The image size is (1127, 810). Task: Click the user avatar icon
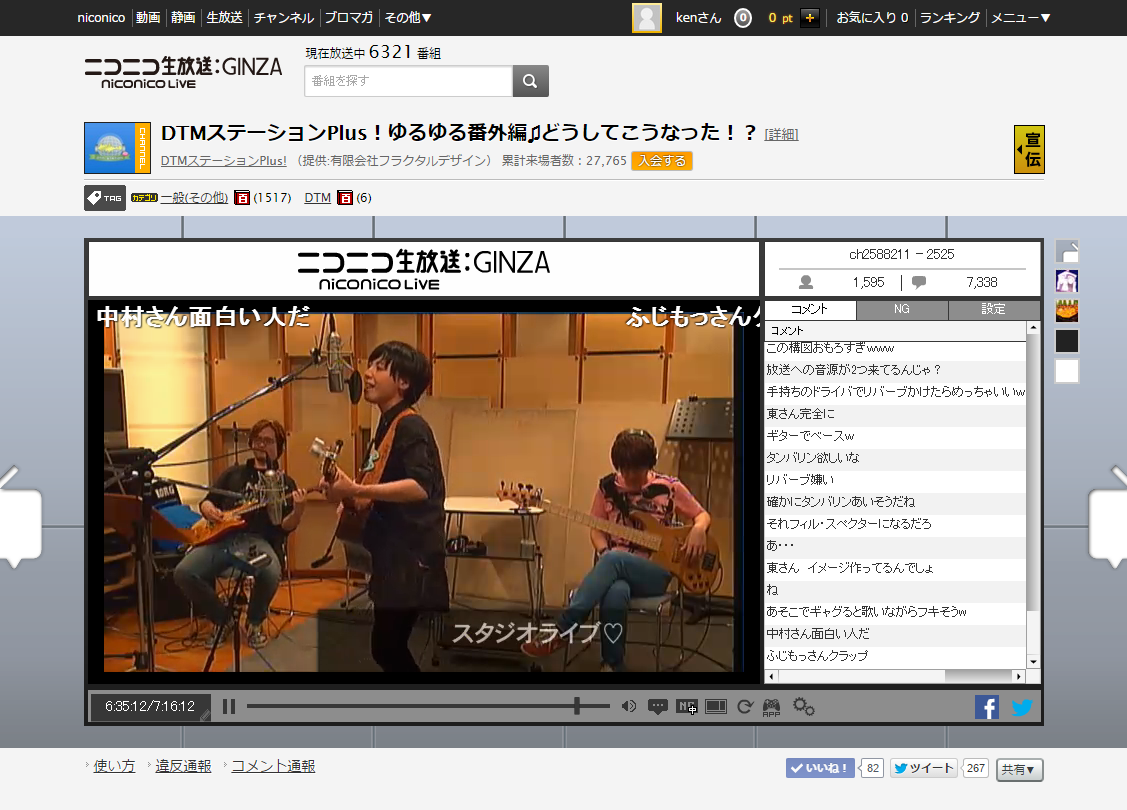[647, 18]
